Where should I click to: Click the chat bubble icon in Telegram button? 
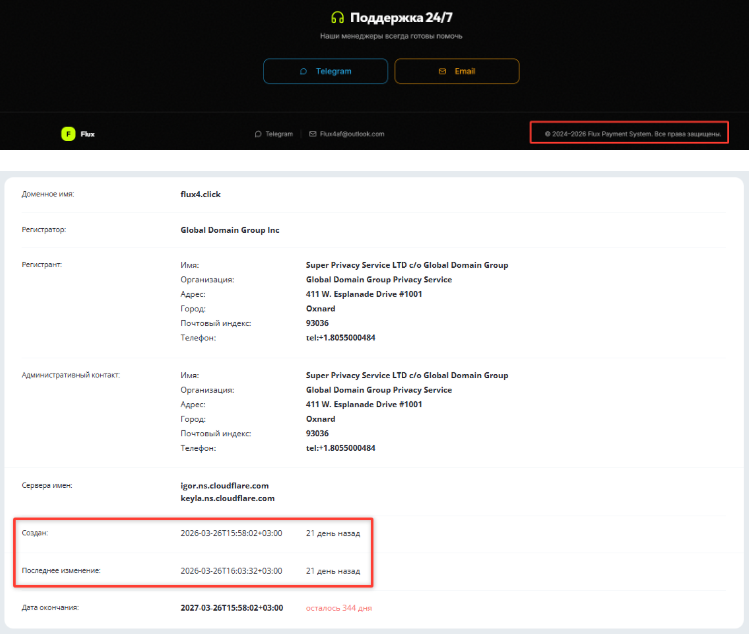tap(303, 72)
